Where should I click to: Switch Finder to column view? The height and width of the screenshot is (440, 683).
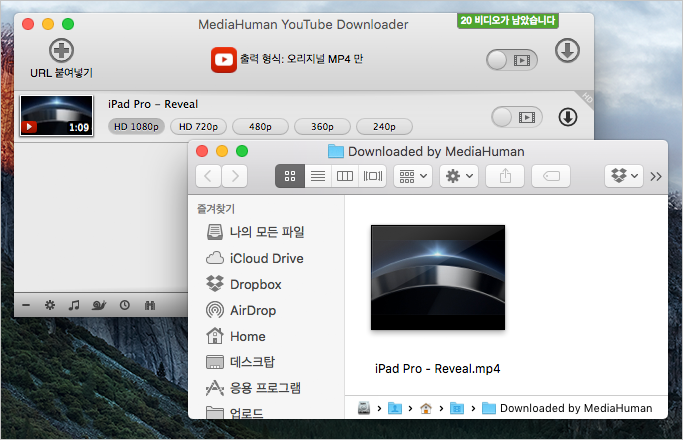[345, 176]
